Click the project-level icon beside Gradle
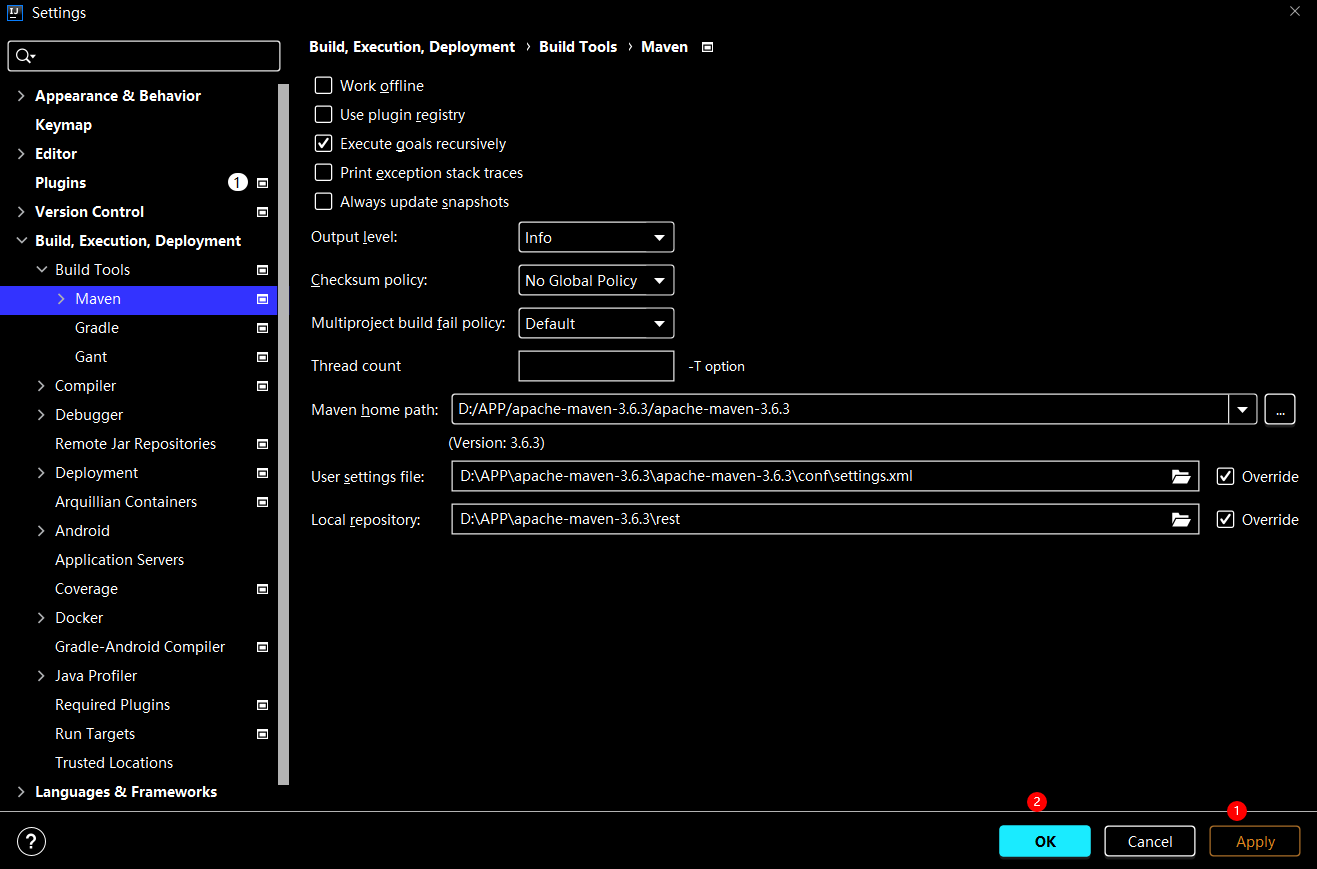 (x=263, y=328)
